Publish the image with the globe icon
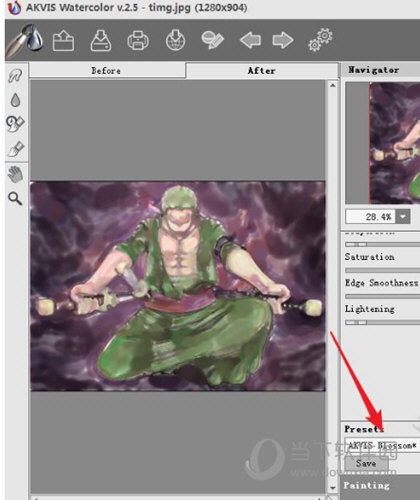This screenshot has width=420, height=500. (x=176, y=40)
